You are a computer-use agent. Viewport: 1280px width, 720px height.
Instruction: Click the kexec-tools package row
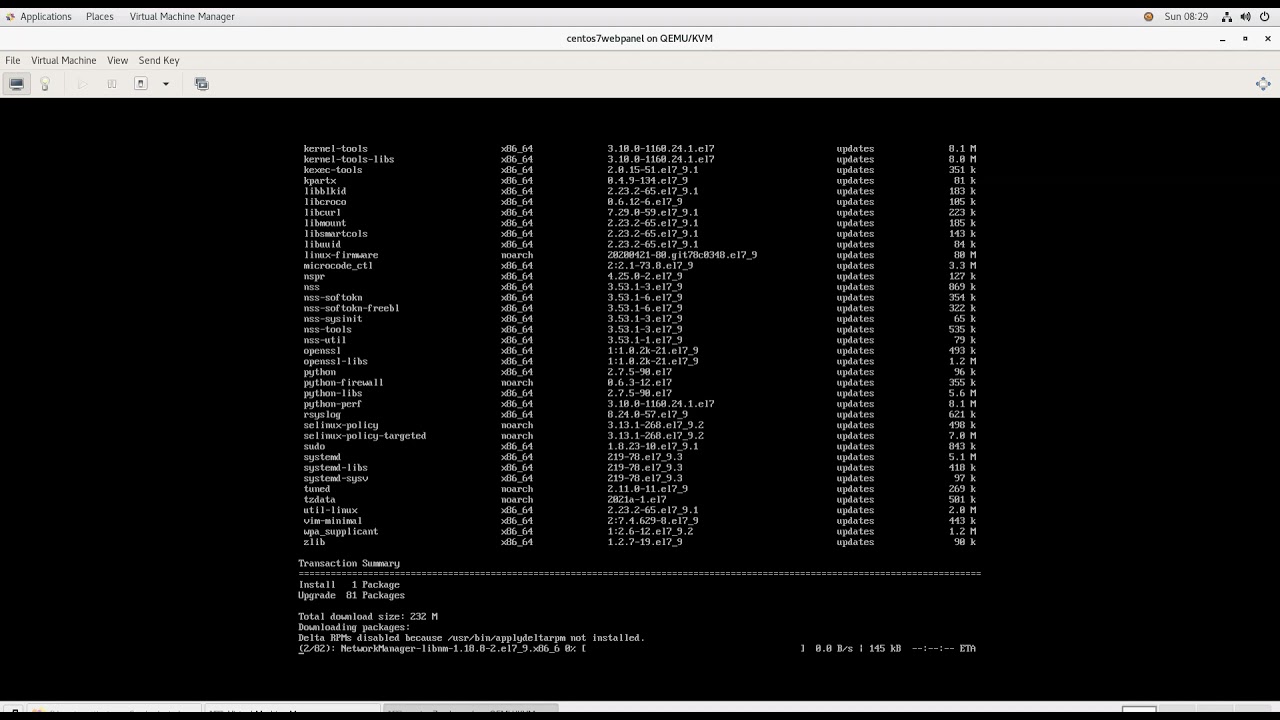pos(640,170)
